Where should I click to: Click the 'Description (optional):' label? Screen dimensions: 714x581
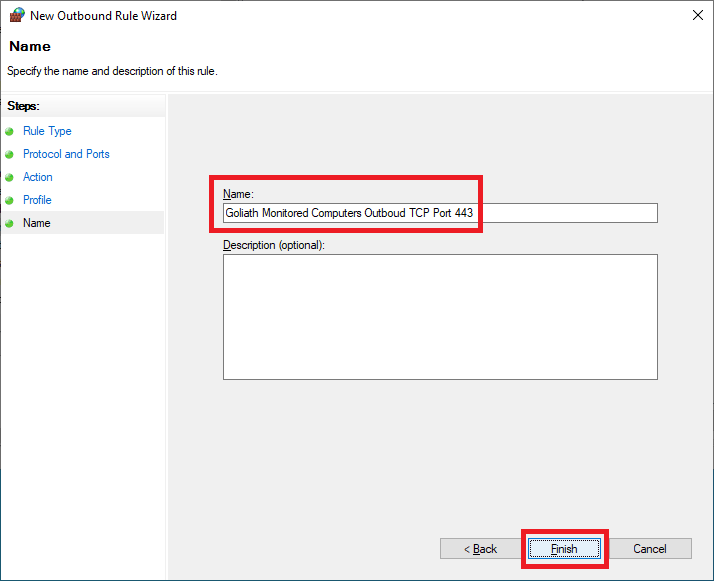274,245
